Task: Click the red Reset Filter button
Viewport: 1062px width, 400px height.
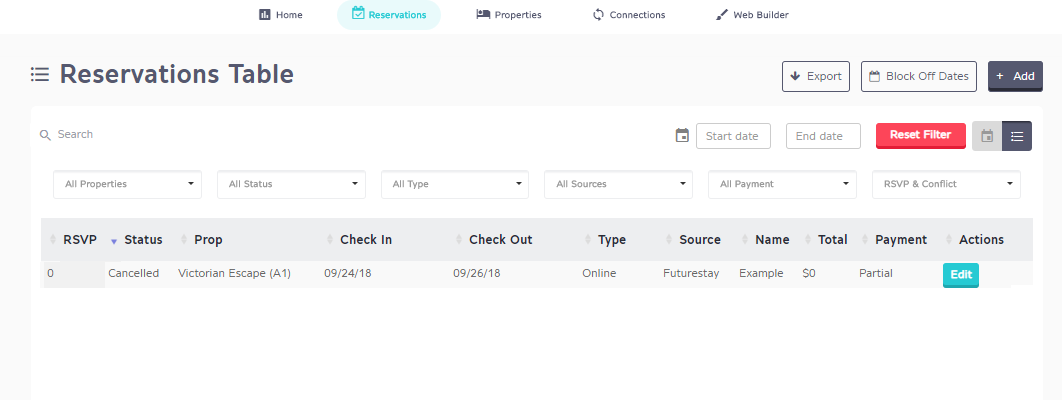Action: click(x=920, y=135)
